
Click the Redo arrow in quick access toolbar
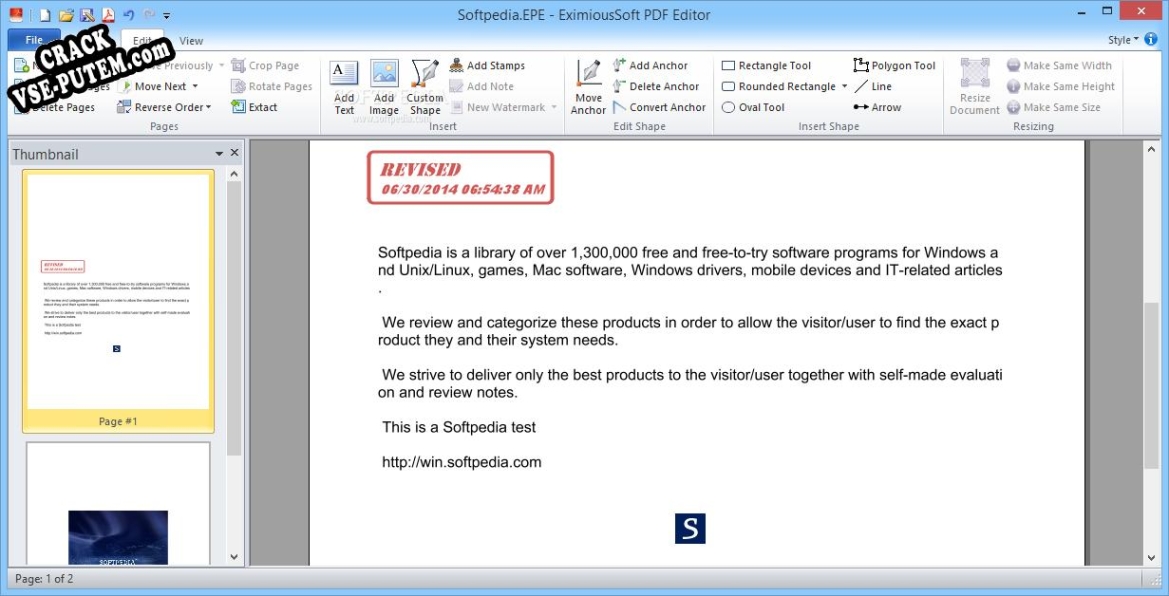(x=149, y=15)
